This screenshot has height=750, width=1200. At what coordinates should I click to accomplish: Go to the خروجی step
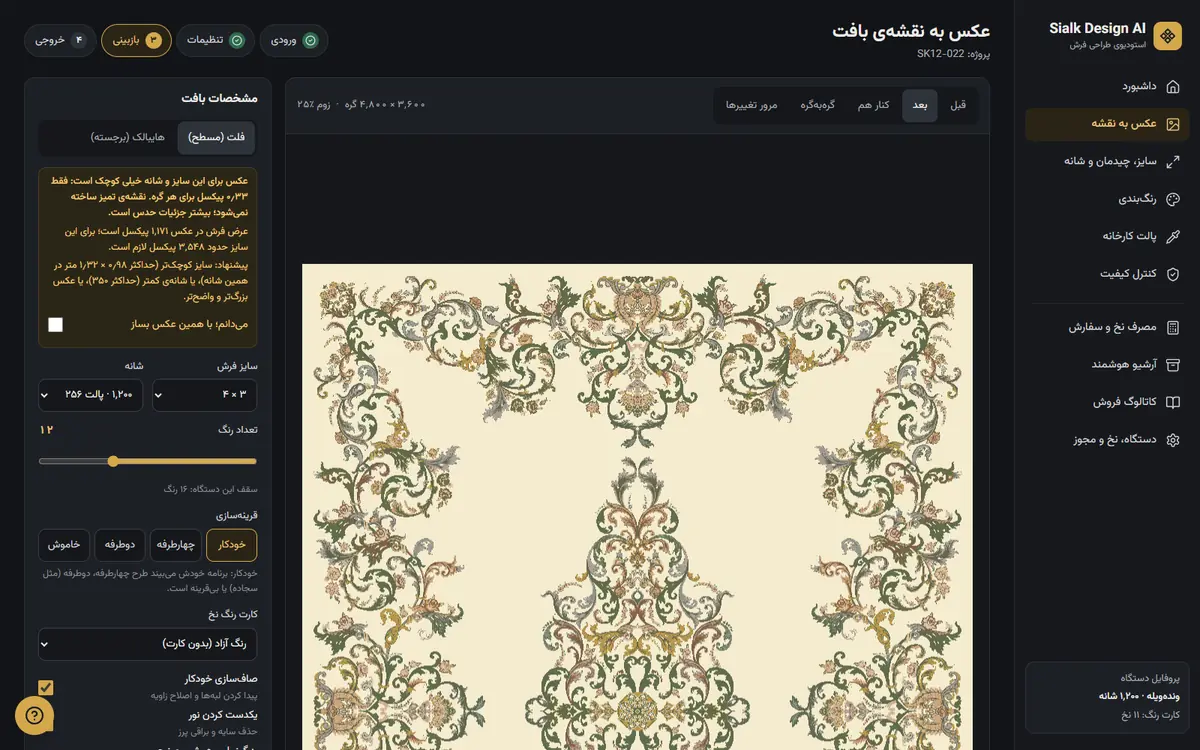(59, 40)
